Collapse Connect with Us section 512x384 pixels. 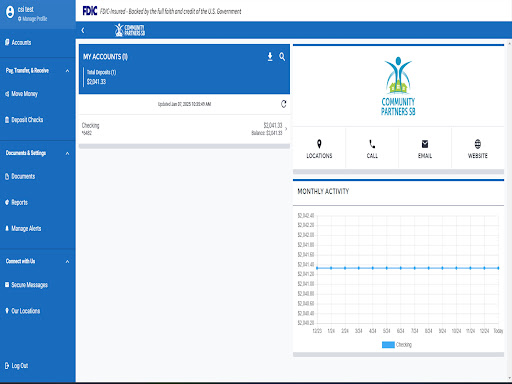pyautogui.click(x=67, y=261)
